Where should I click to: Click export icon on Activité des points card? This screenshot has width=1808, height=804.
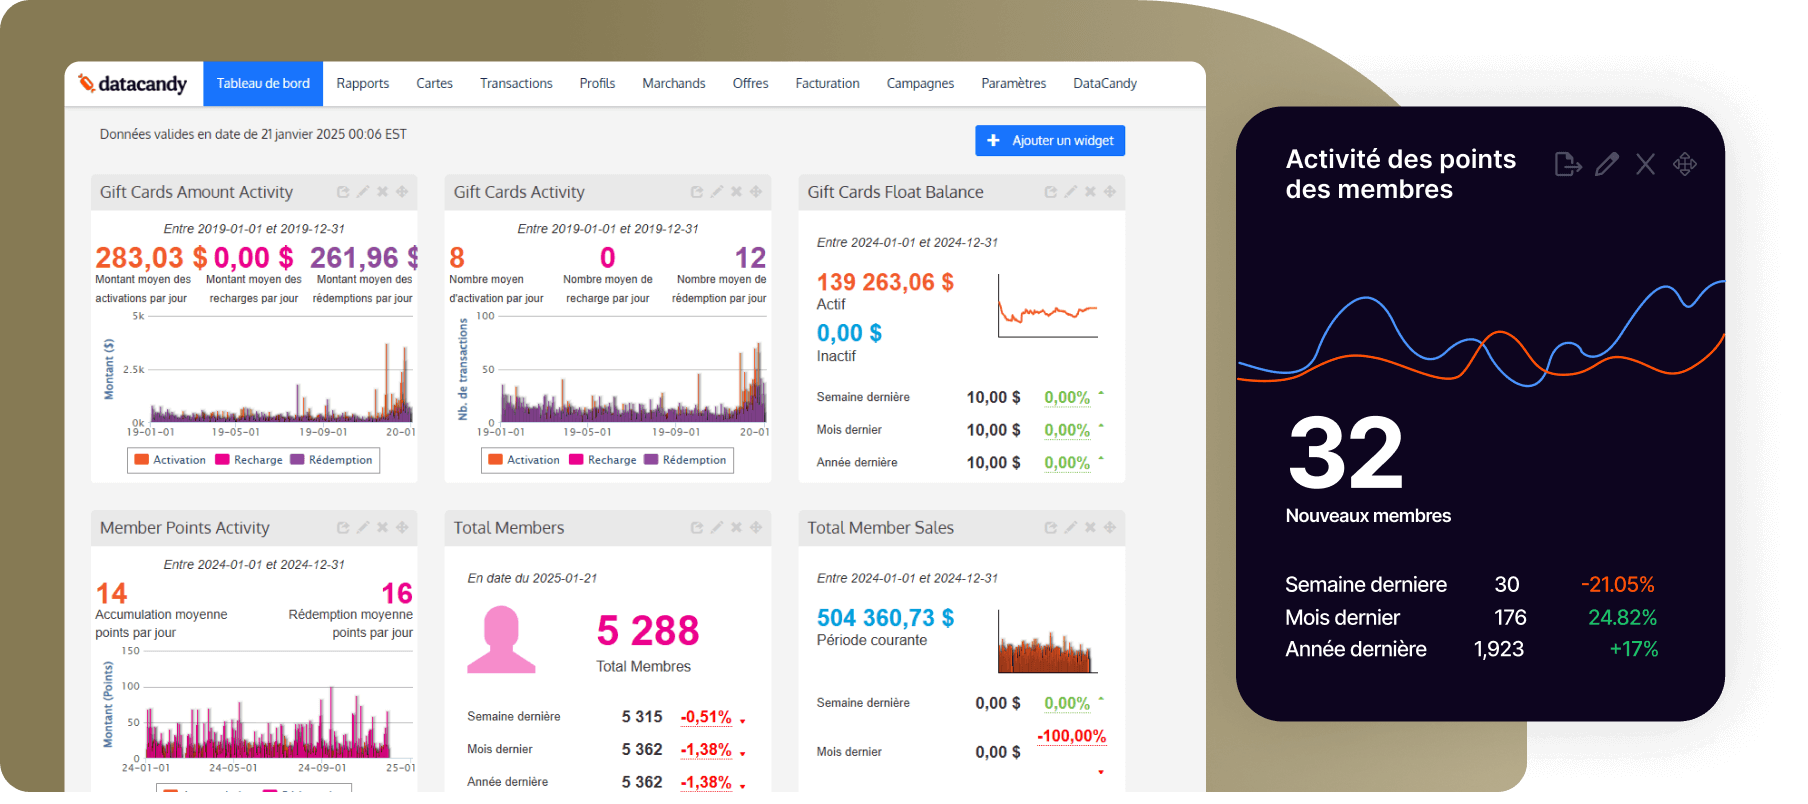point(1567,165)
